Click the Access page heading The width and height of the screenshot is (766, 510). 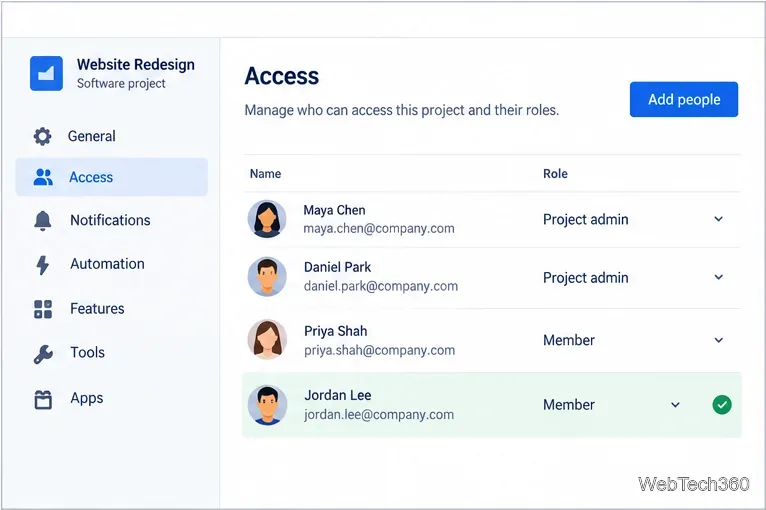281,76
